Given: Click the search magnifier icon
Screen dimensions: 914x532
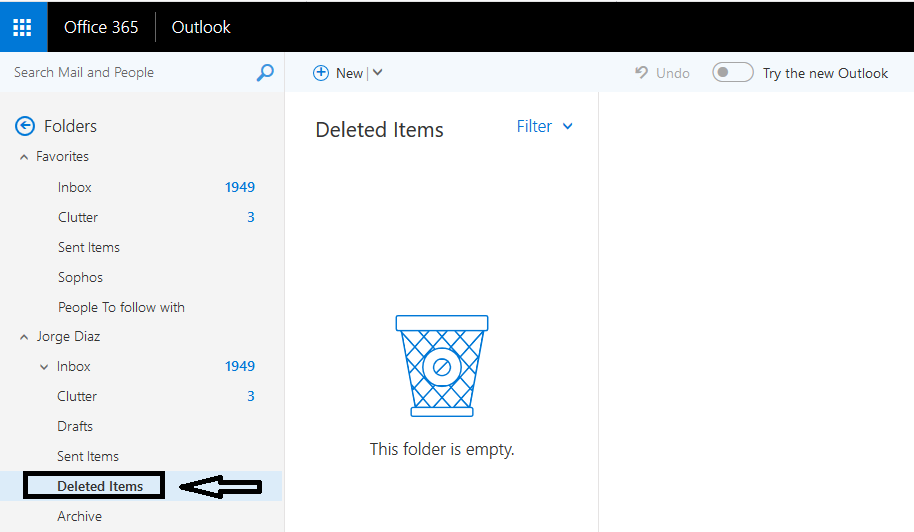Looking at the screenshot, I should (265, 73).
